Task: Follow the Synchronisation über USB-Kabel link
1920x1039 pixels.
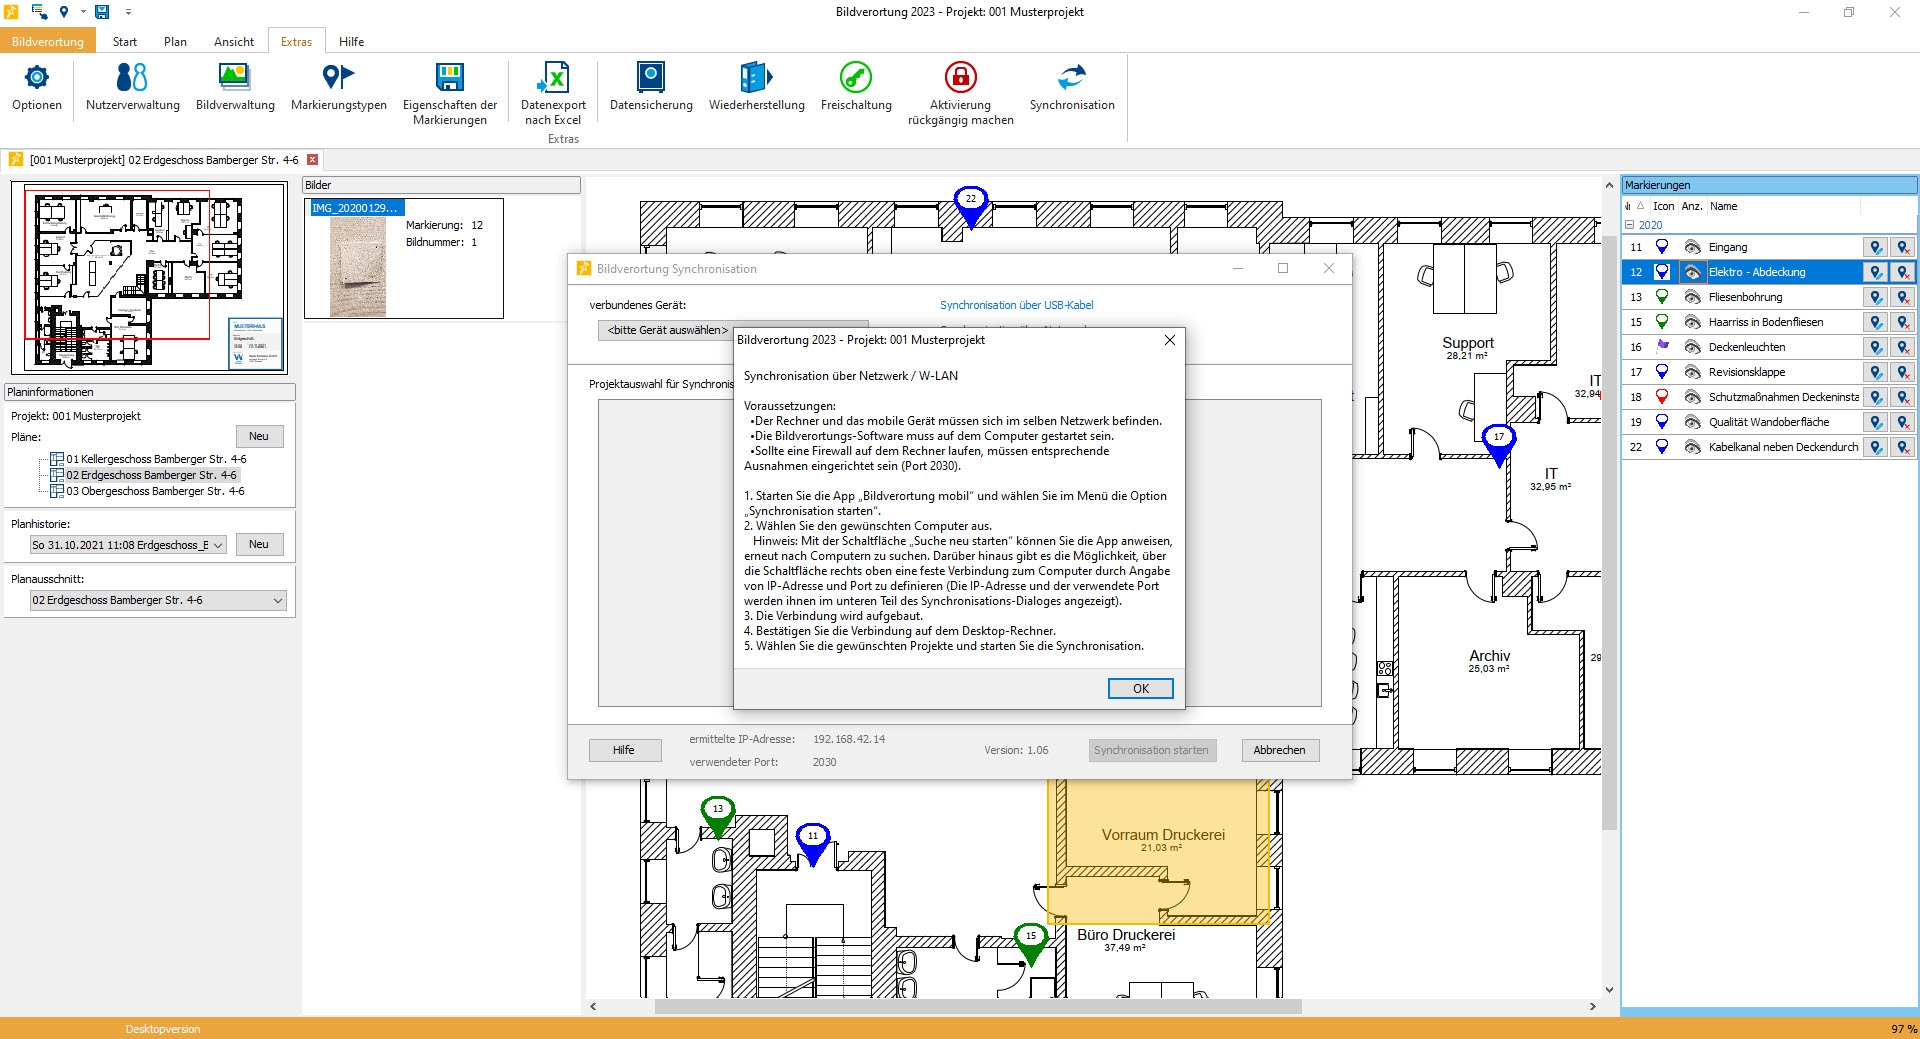Action: tap(1017, 305)
